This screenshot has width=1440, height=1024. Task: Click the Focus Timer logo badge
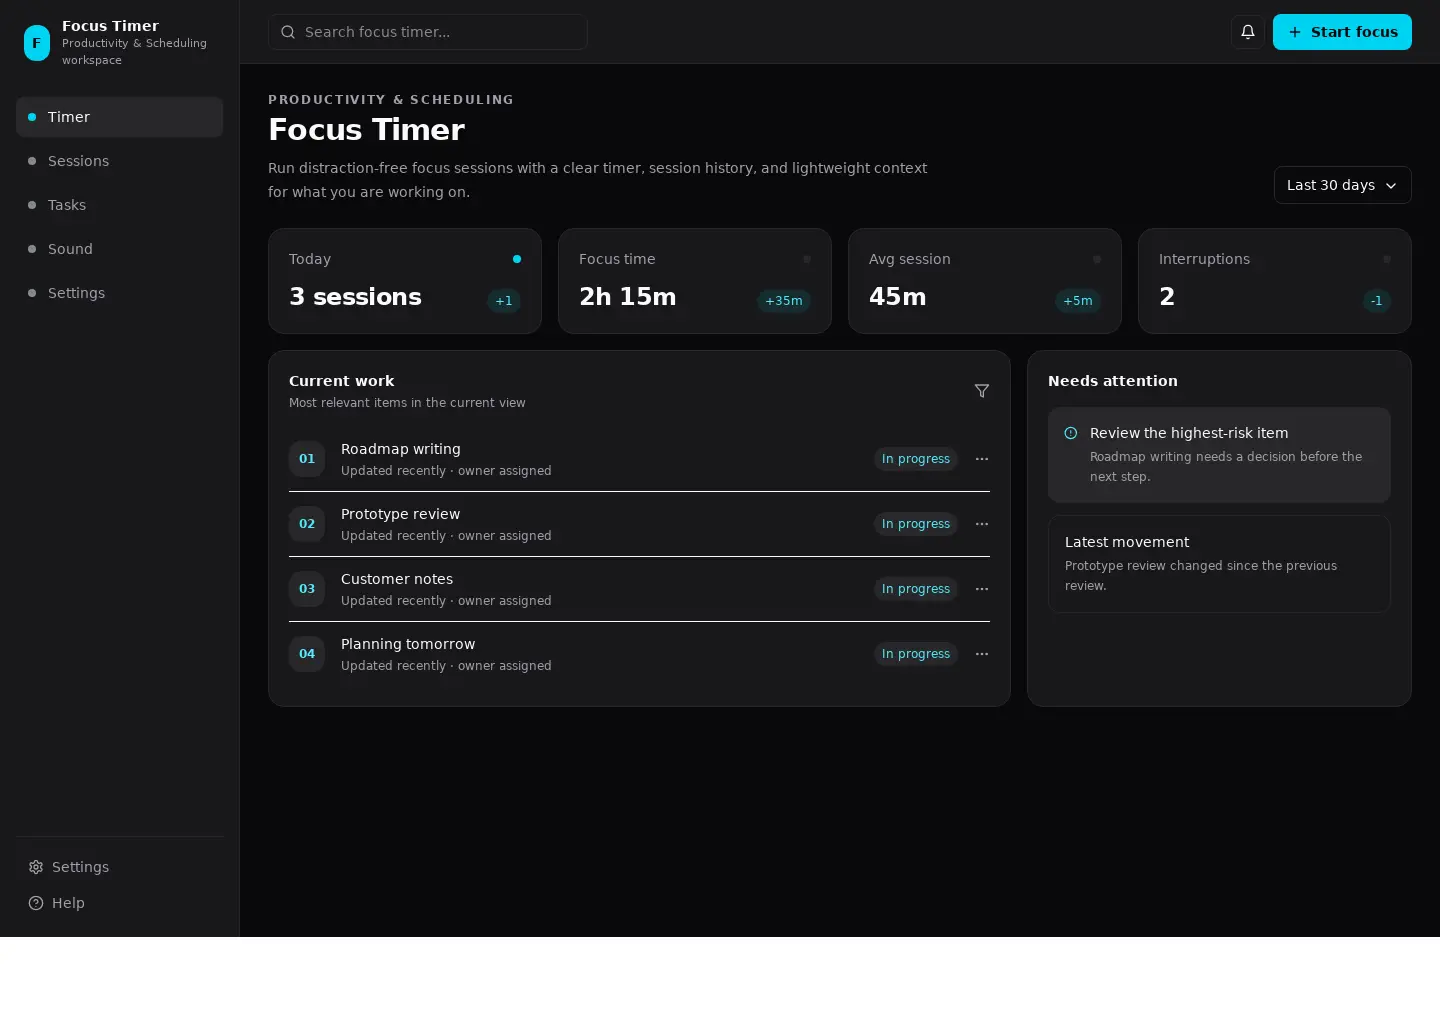[x=37, y=43]
